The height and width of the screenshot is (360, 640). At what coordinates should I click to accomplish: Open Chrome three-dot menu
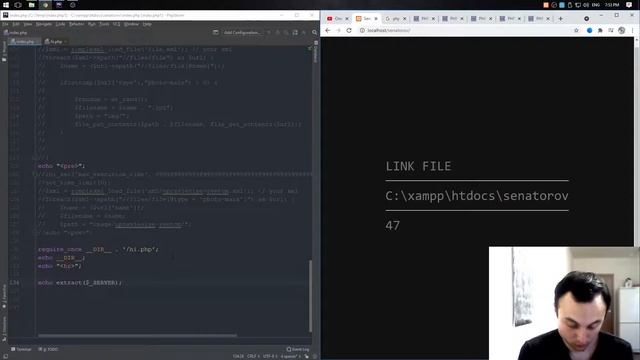632,31
